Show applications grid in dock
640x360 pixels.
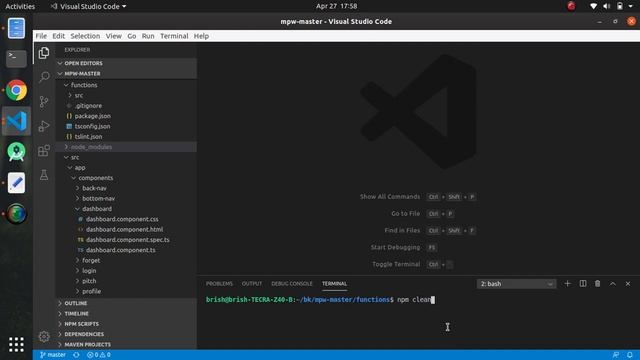[x=16, y=344]
